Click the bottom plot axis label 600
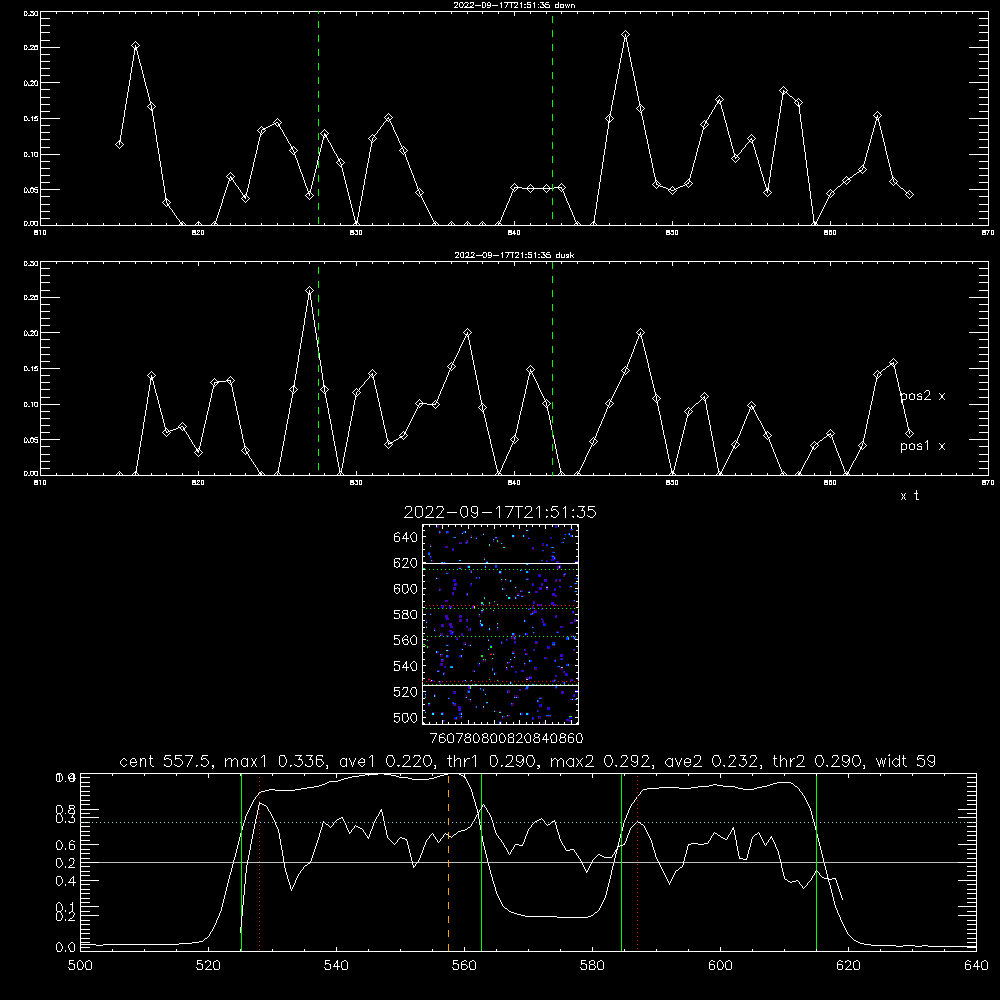 point(720,966)
